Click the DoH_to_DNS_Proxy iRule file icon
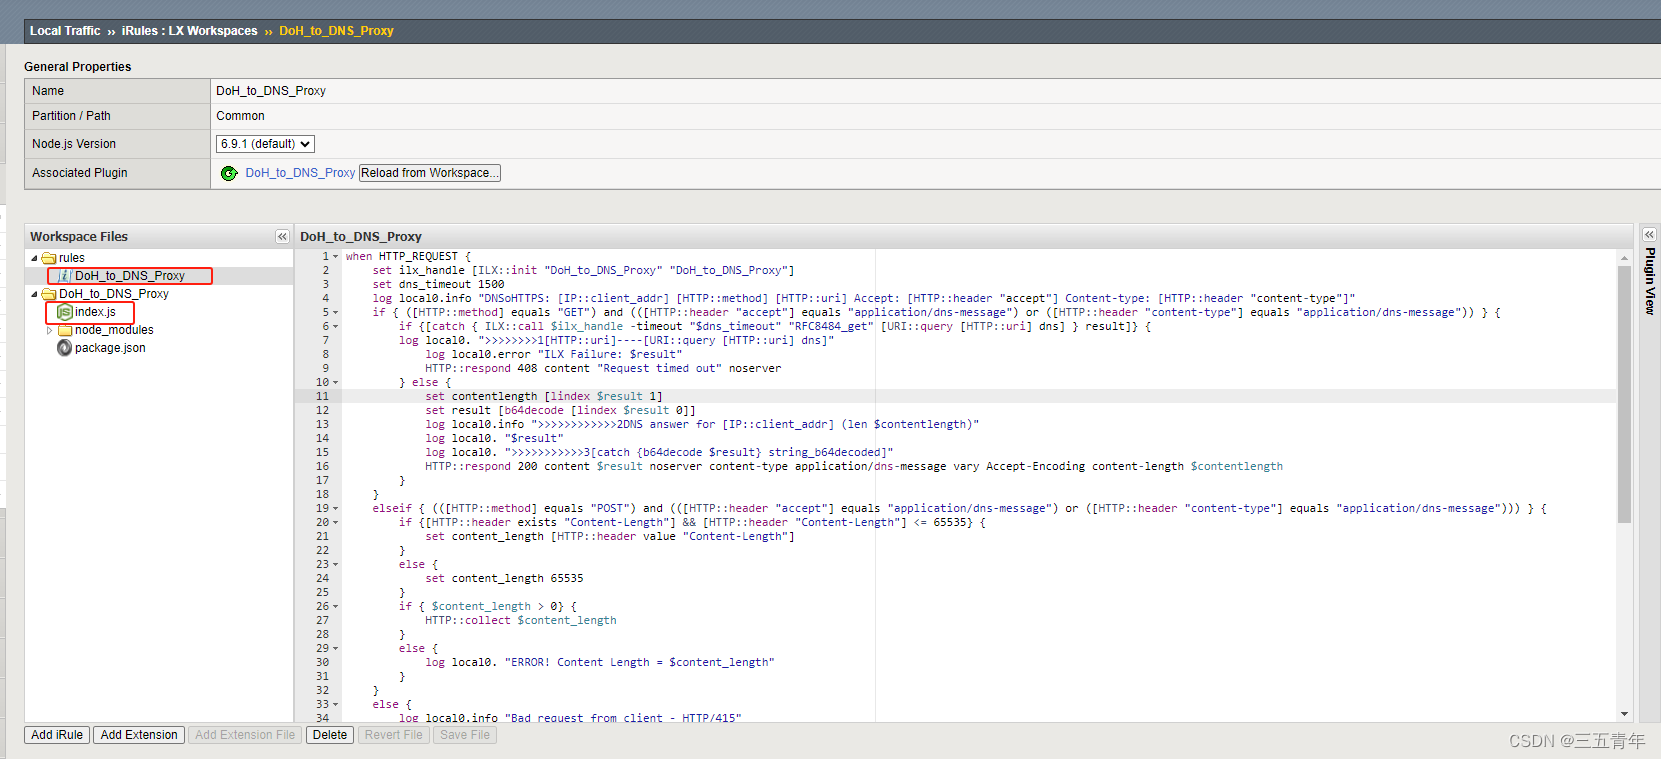 65,276
